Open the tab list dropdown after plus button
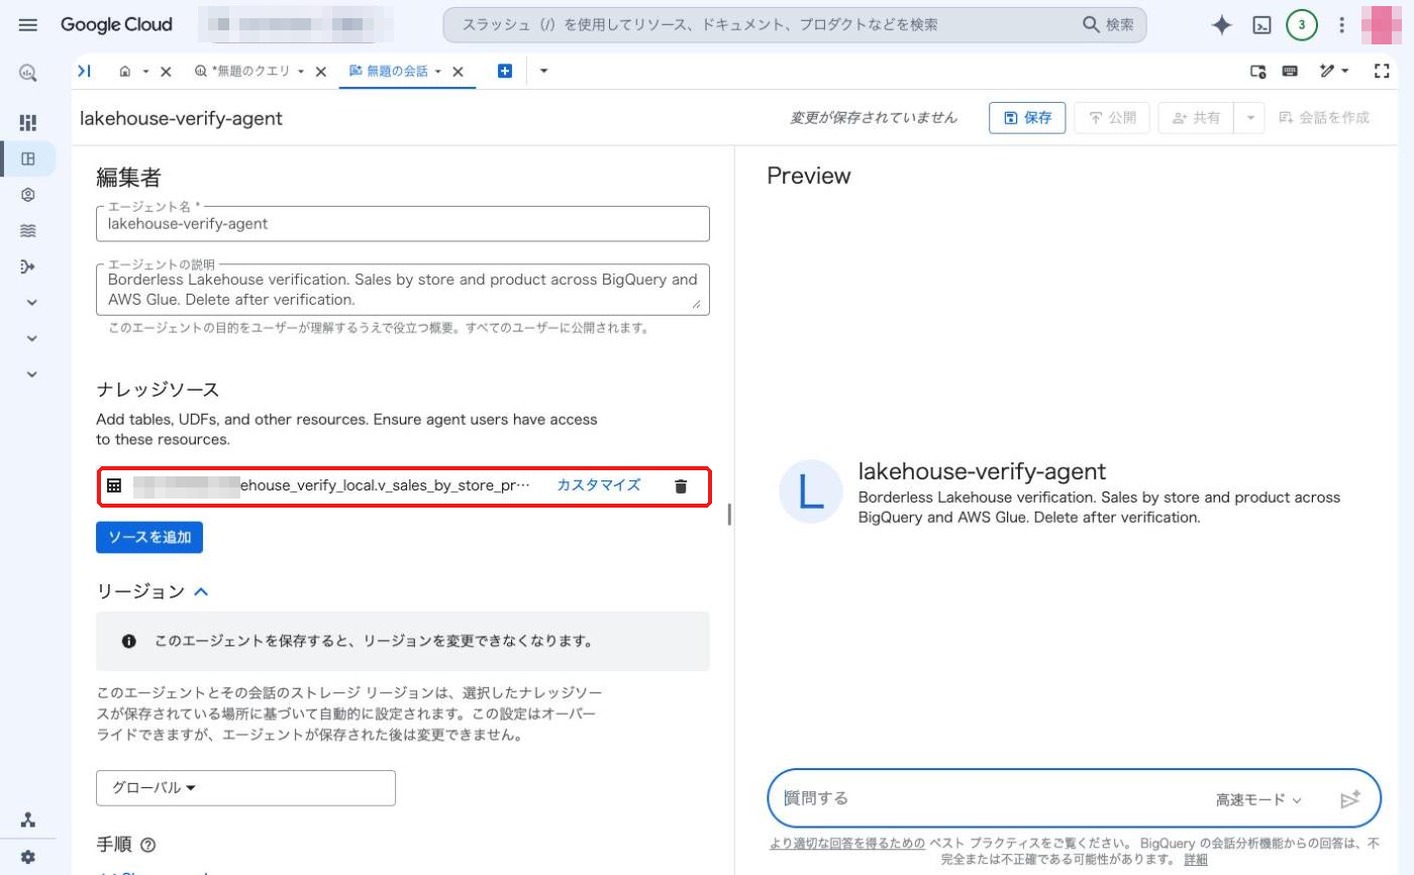The image size is (1414, 875). pos(544,71)
